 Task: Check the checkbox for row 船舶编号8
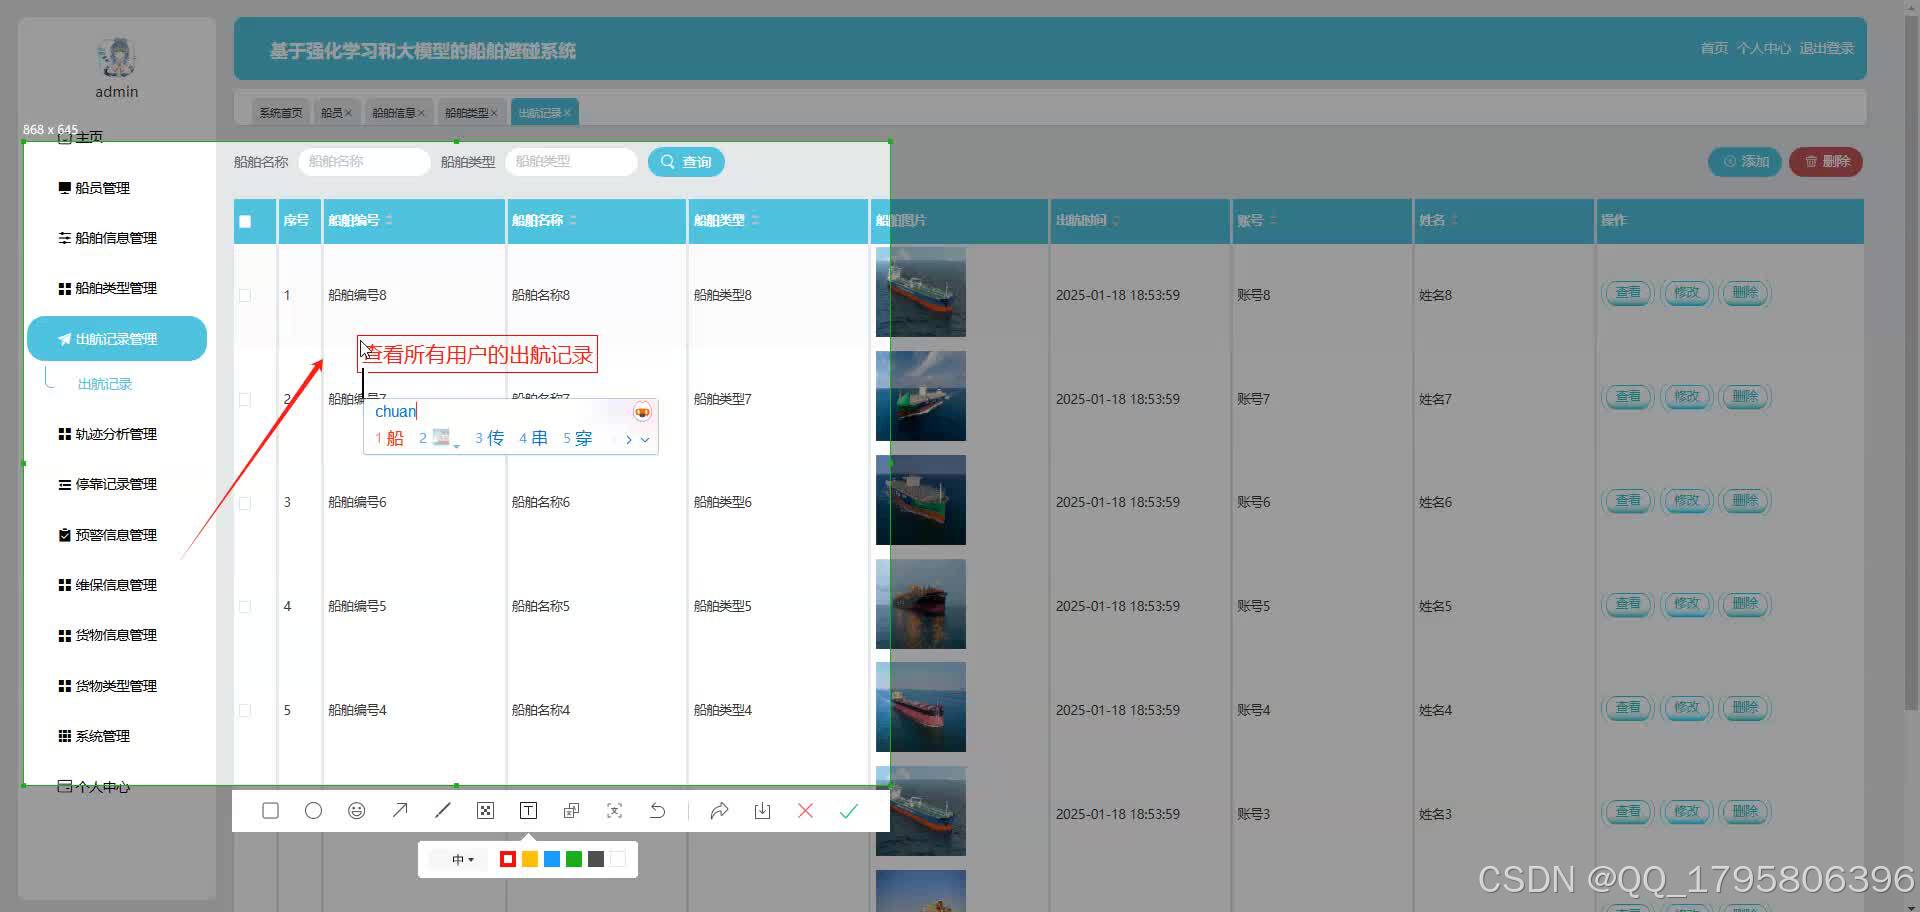[245, 295]
